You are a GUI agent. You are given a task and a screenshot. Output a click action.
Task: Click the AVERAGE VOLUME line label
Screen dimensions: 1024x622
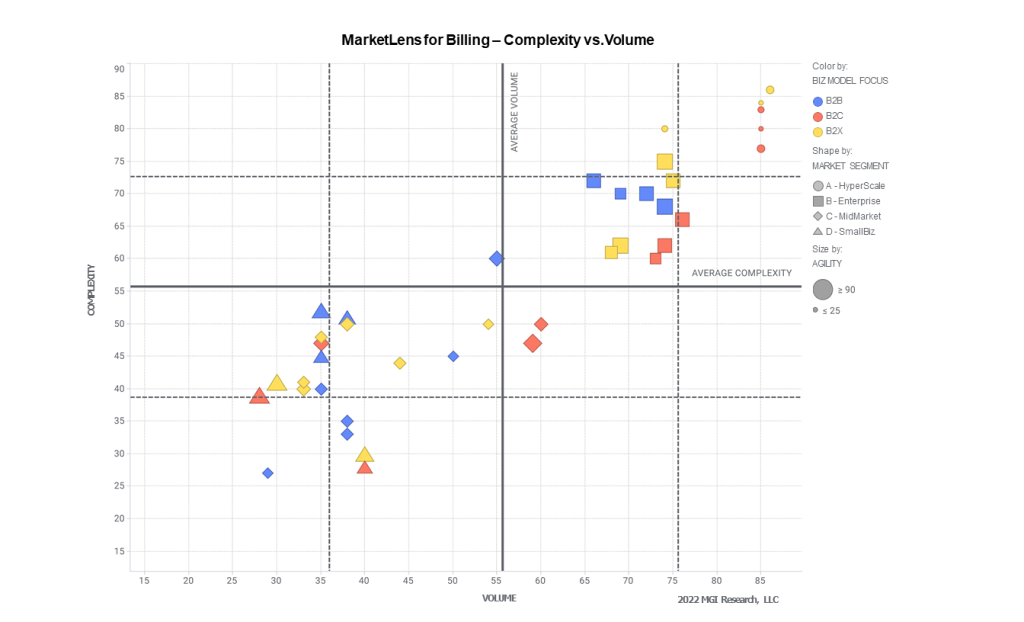[x=515, y=112]
